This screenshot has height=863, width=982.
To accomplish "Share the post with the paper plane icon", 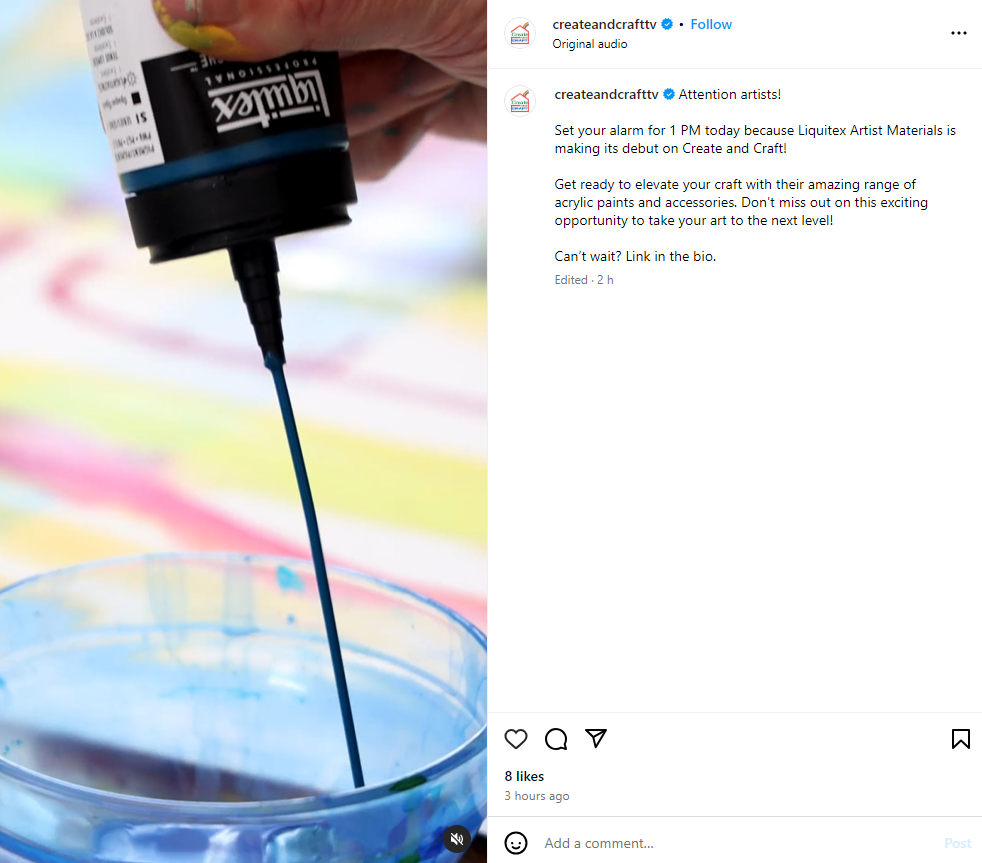I will 596,738.
